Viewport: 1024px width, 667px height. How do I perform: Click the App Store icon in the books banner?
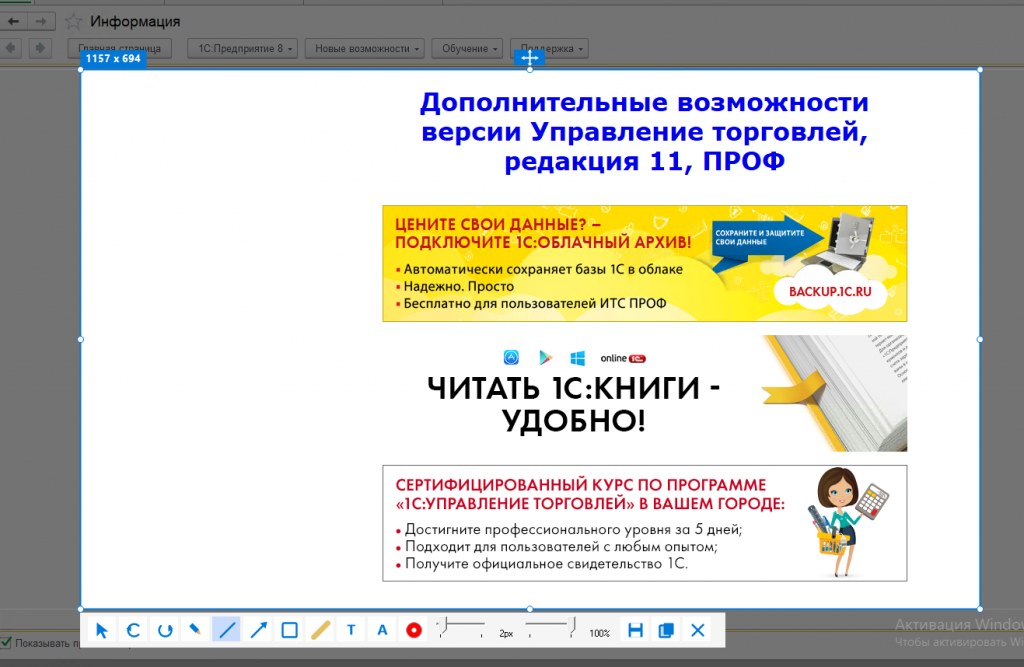click(x=511, y=357)
